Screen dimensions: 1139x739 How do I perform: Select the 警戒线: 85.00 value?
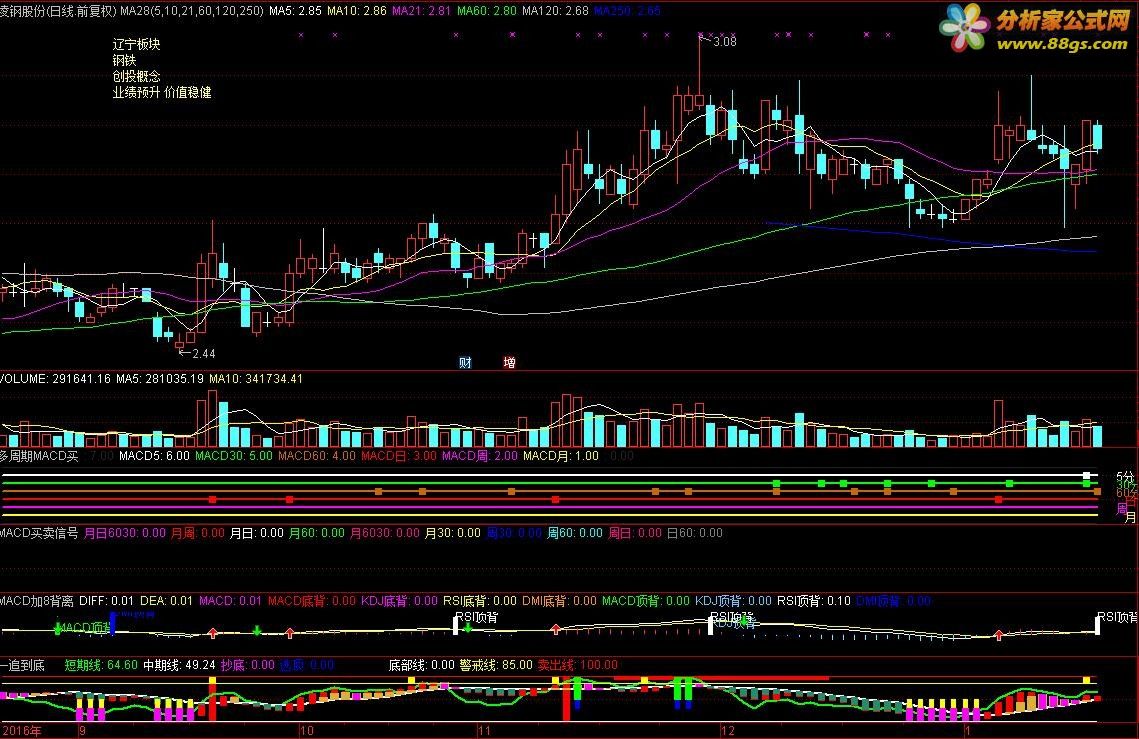click(496, 665)
